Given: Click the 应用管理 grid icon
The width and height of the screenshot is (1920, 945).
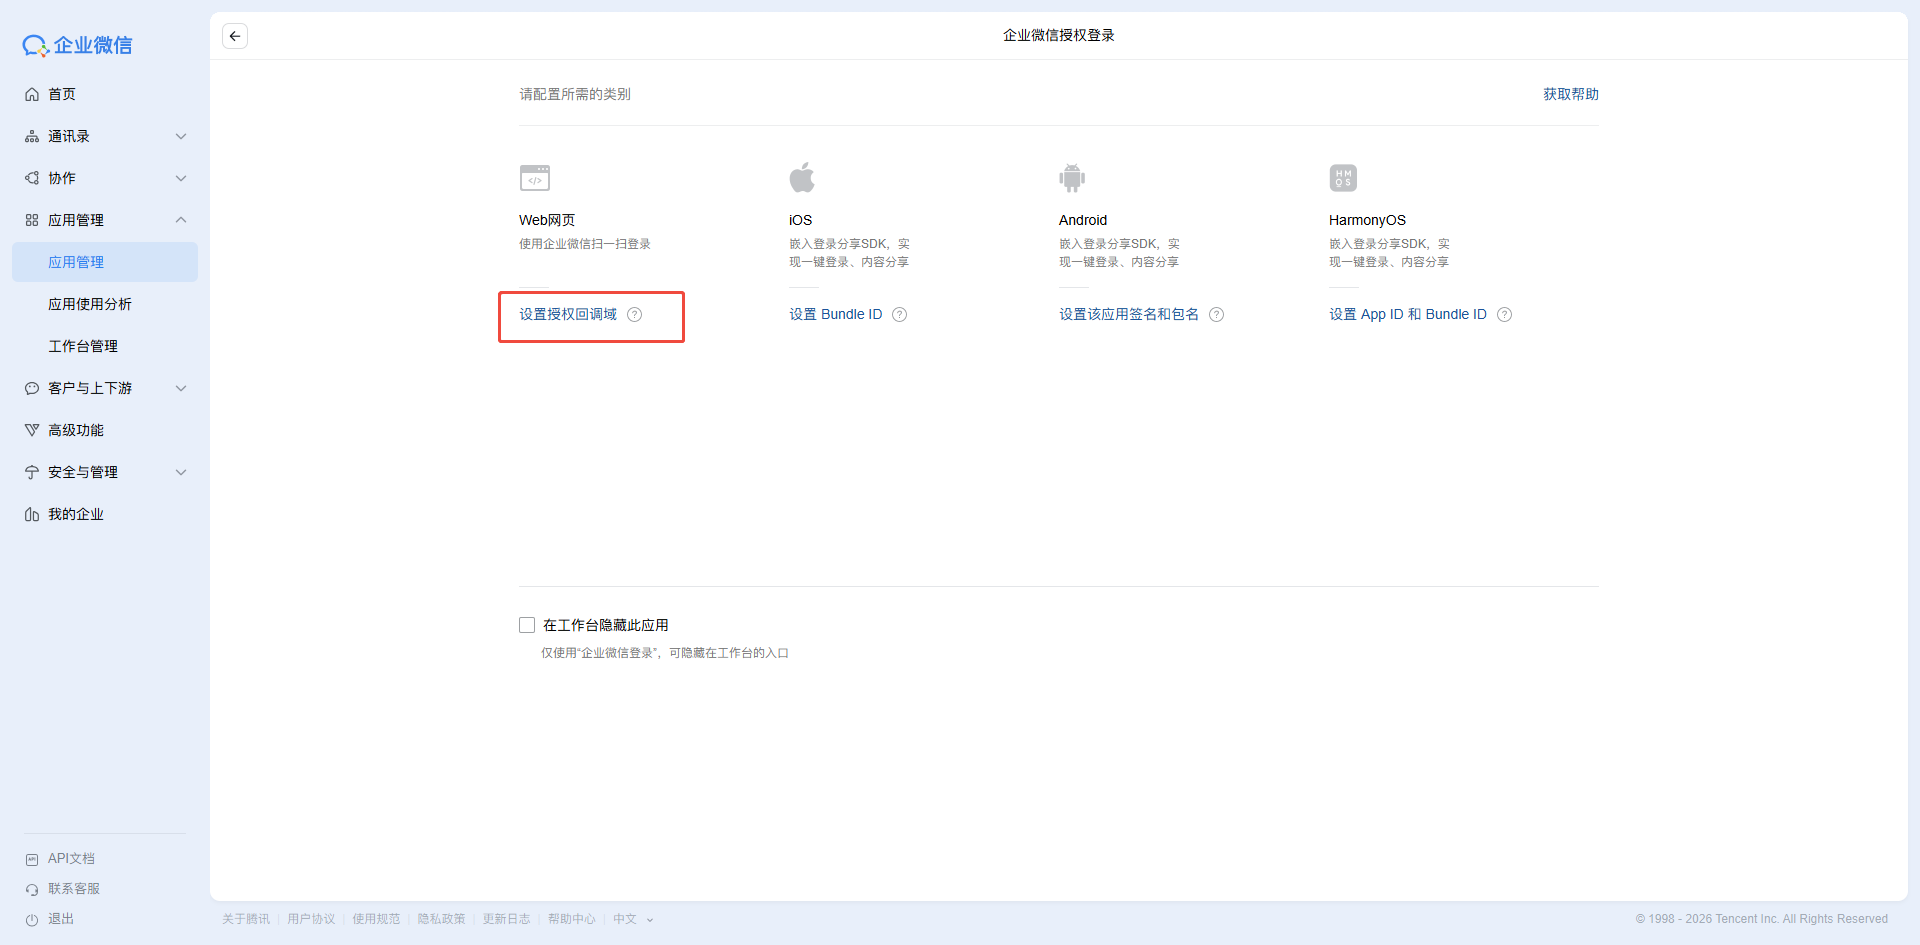Looking at the screenshot, I should tap(32, 220).
